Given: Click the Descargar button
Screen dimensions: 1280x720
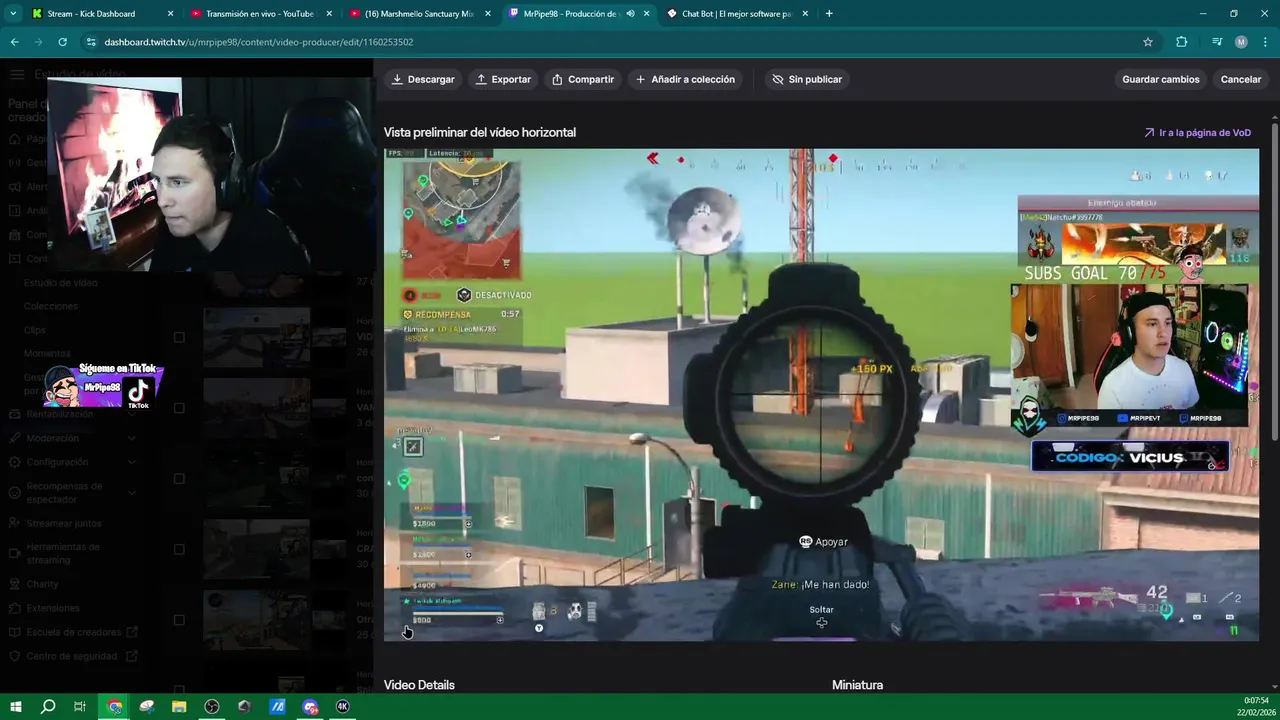Looking at the screenshot, I should [423, 79].
